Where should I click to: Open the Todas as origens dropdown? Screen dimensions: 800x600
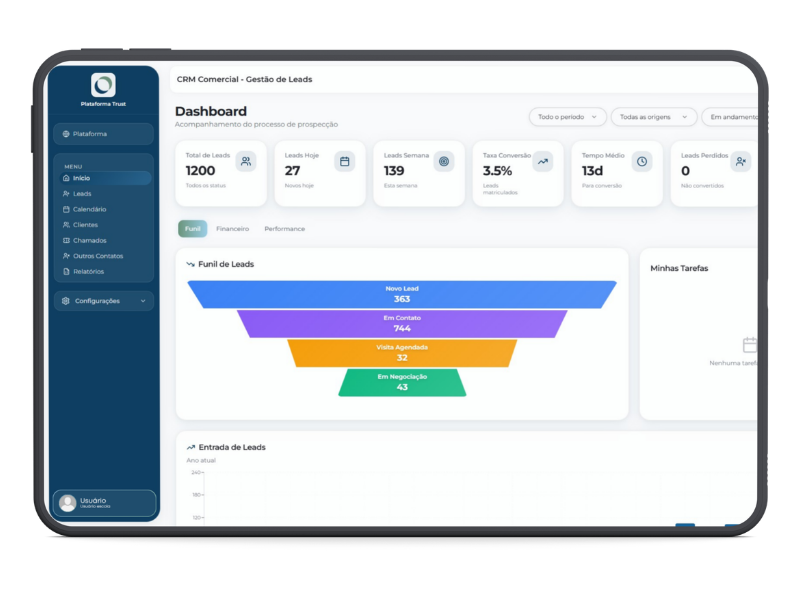click(x=654, y=117)
